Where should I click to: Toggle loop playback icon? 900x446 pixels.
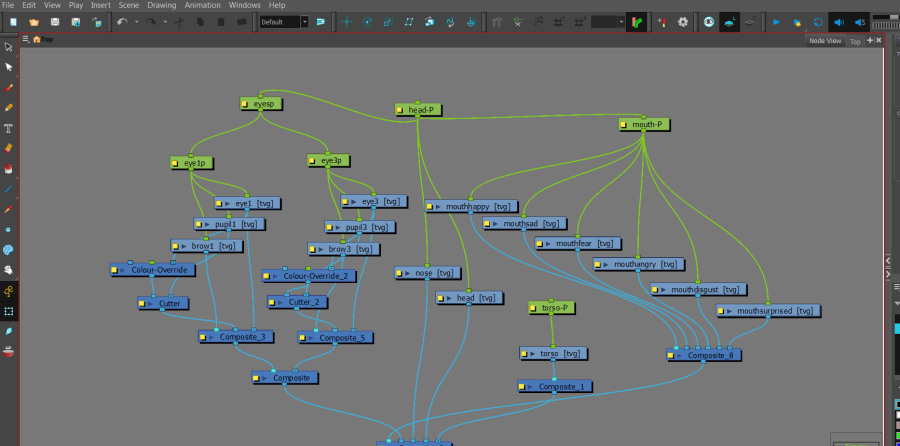pyautogui.click(x=818, y=22)
